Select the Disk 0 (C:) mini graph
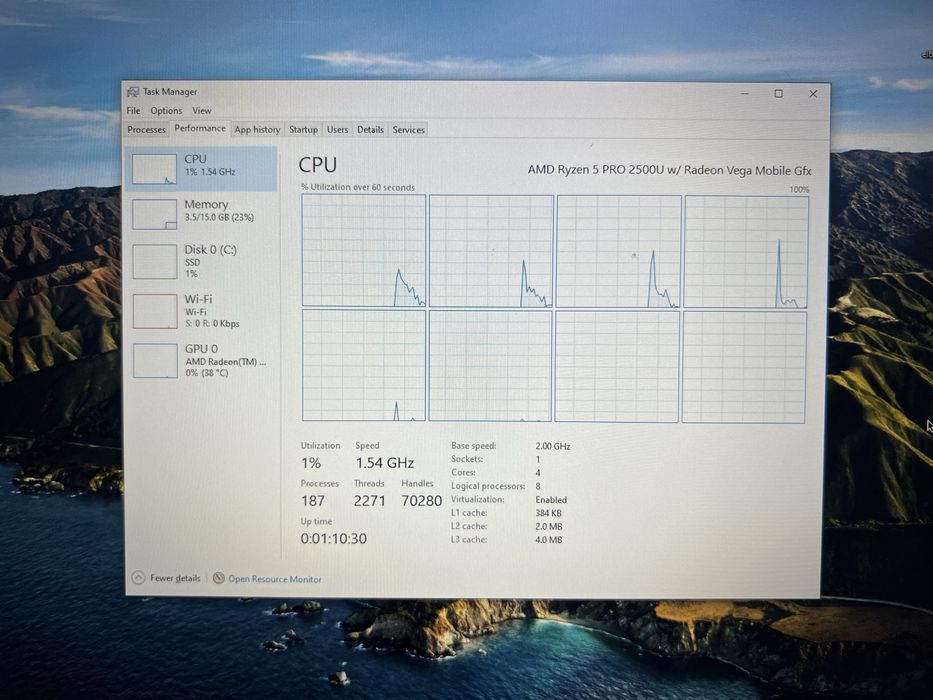The image size is (933, 700). 155,261
